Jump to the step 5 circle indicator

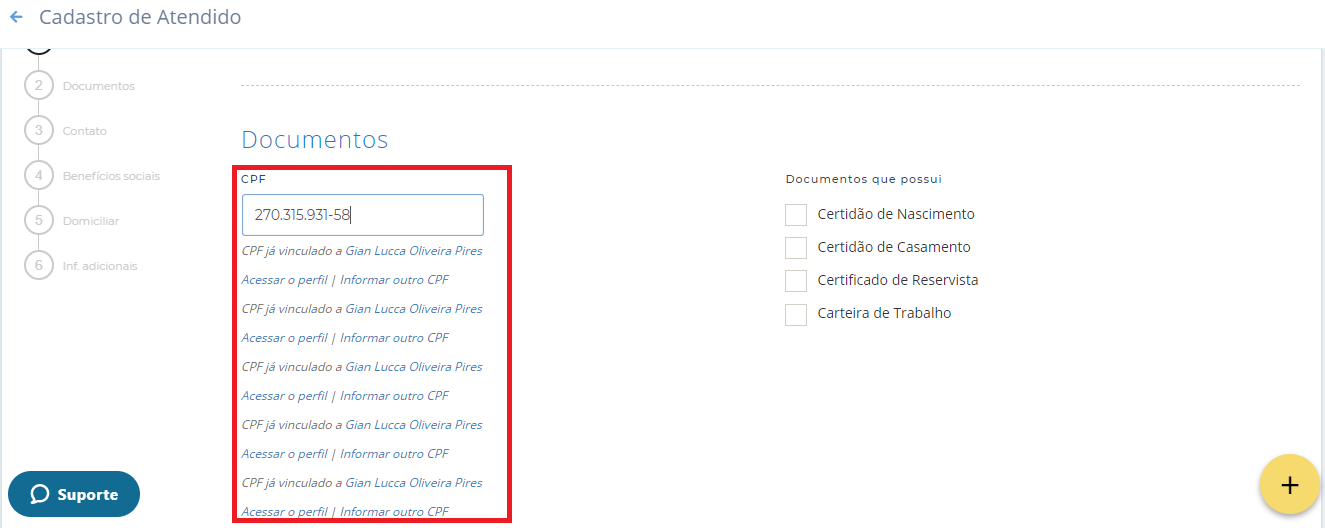click(x=39, y=221)
